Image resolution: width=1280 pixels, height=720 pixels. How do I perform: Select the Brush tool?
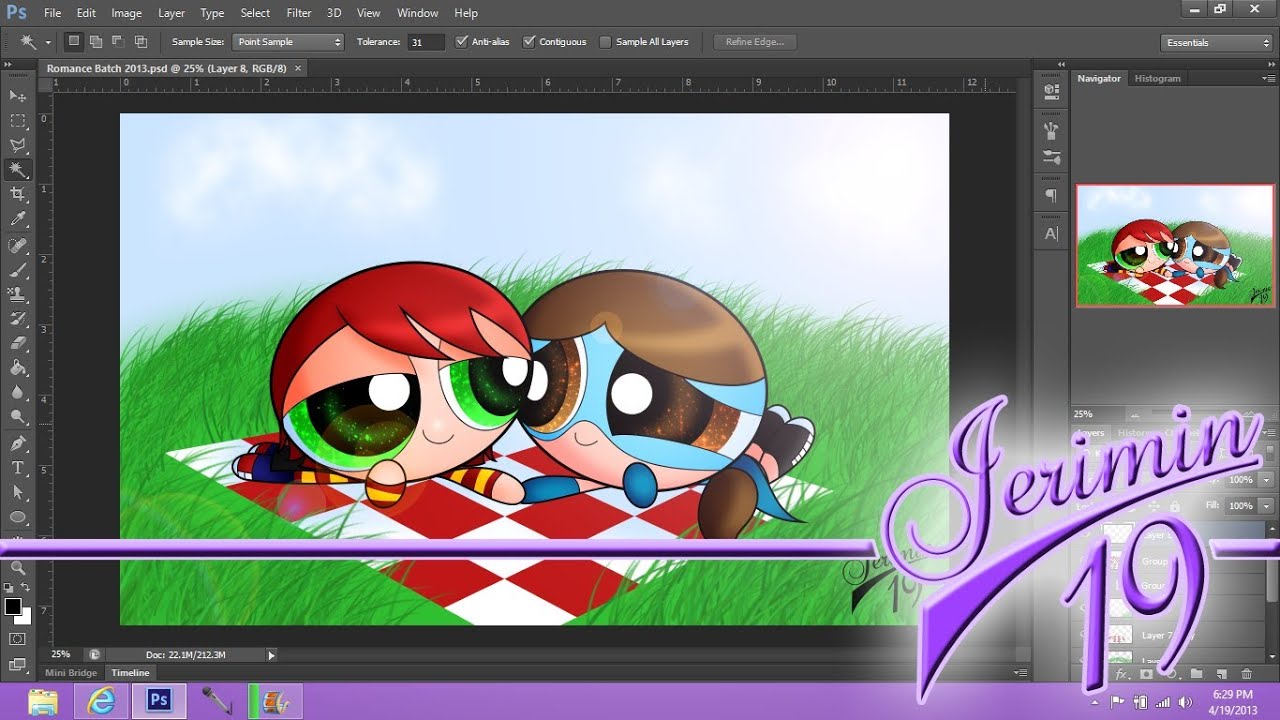(18, 270)
